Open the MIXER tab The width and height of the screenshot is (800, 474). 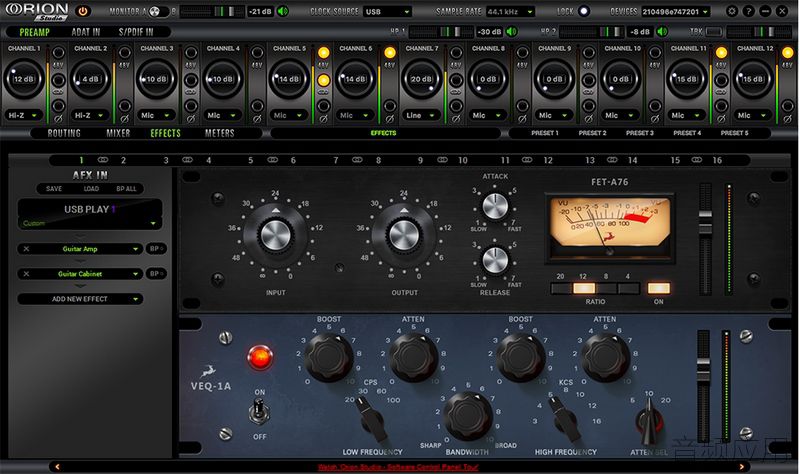[x=118, y=133]
